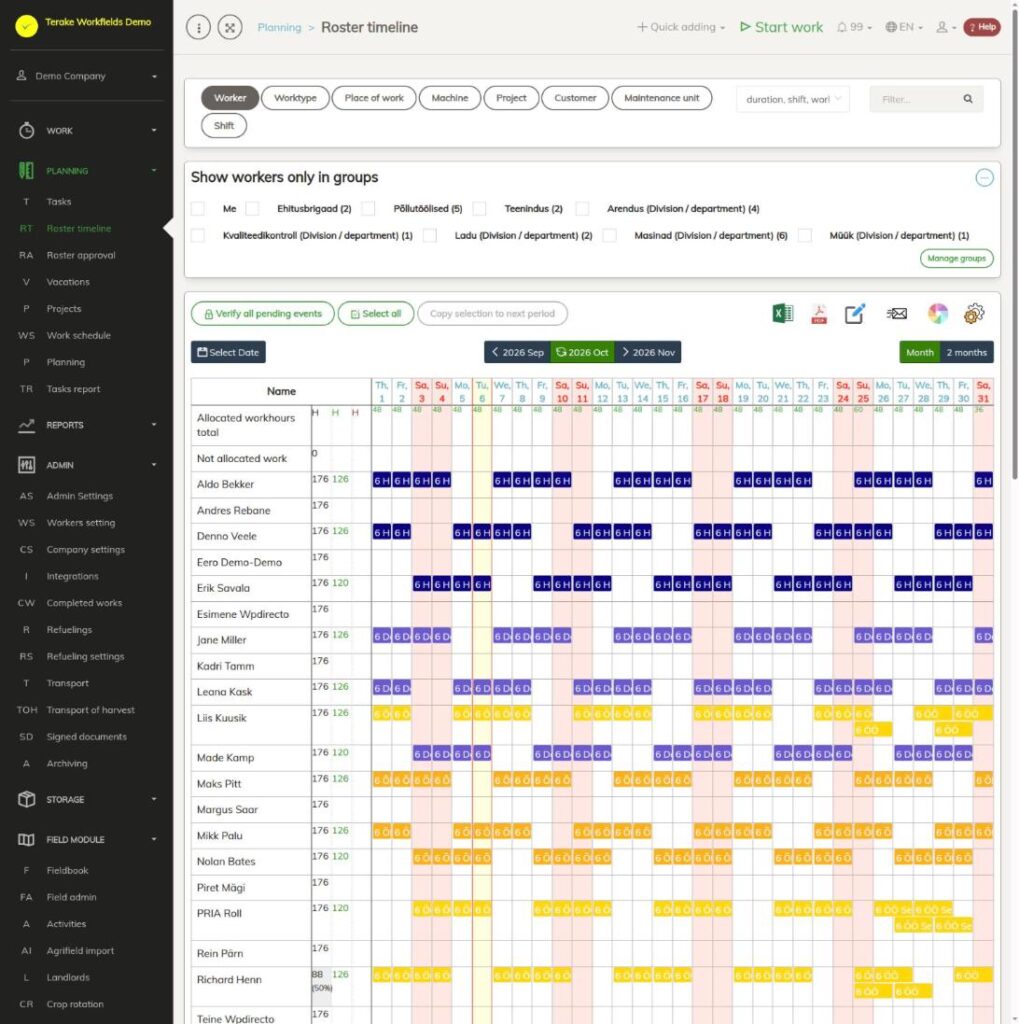Tick the Teenindus (2) checkbox
This screenshot has height=1024, width=1019.
coord(479,209)
